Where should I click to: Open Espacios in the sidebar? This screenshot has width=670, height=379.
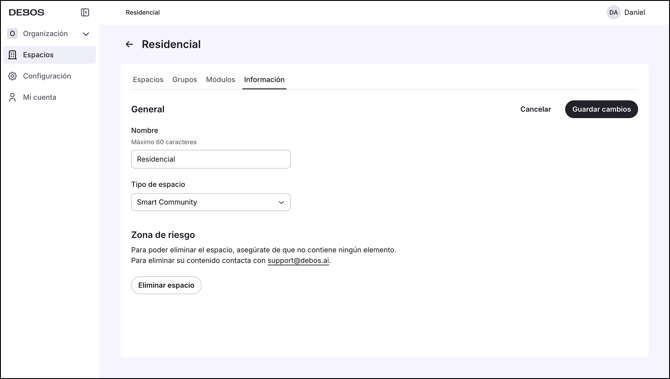50,55
